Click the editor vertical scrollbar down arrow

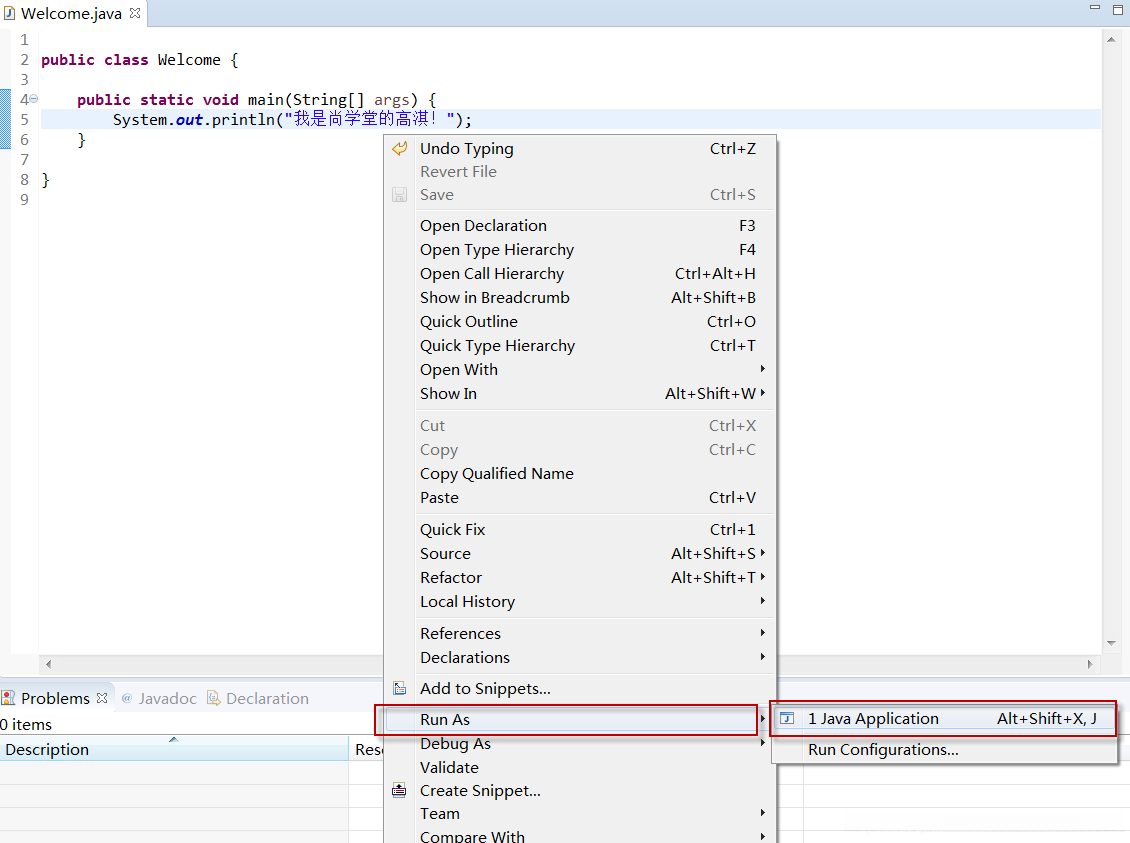click(x=1111, y=643)
